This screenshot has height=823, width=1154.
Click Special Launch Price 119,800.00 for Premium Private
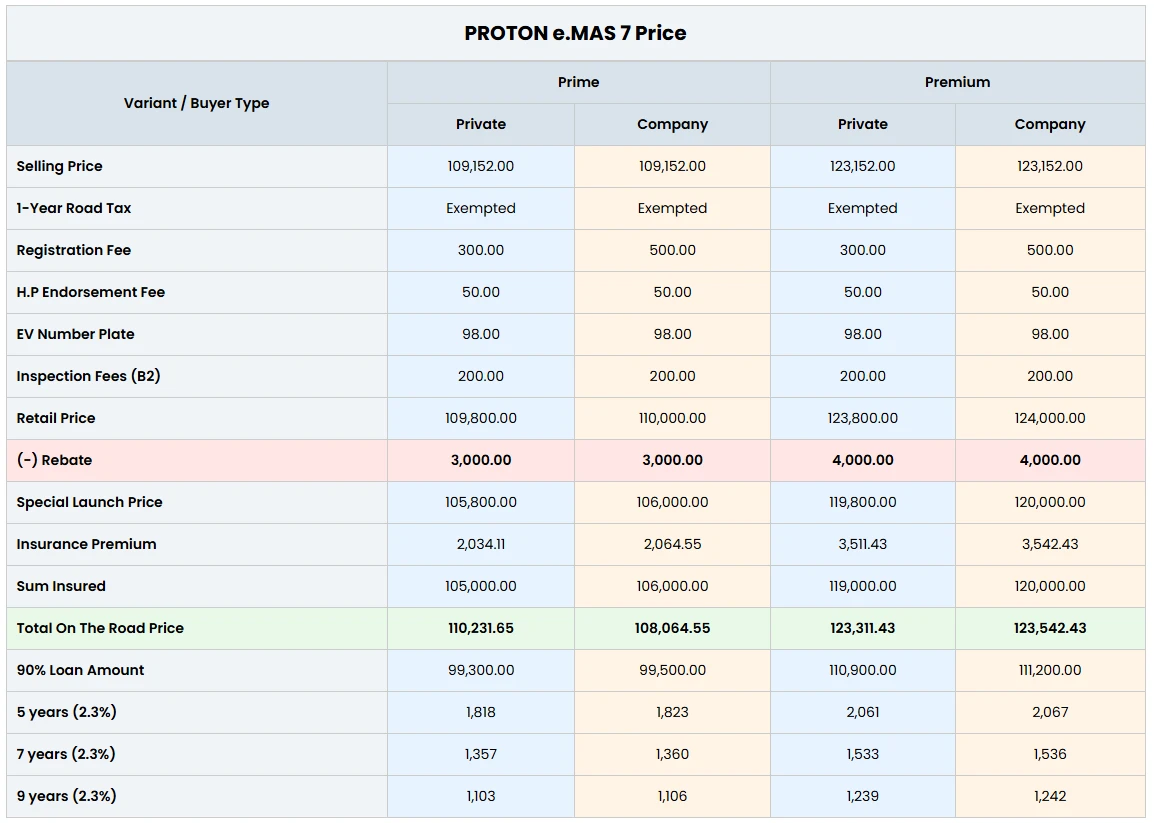(862, 502)
